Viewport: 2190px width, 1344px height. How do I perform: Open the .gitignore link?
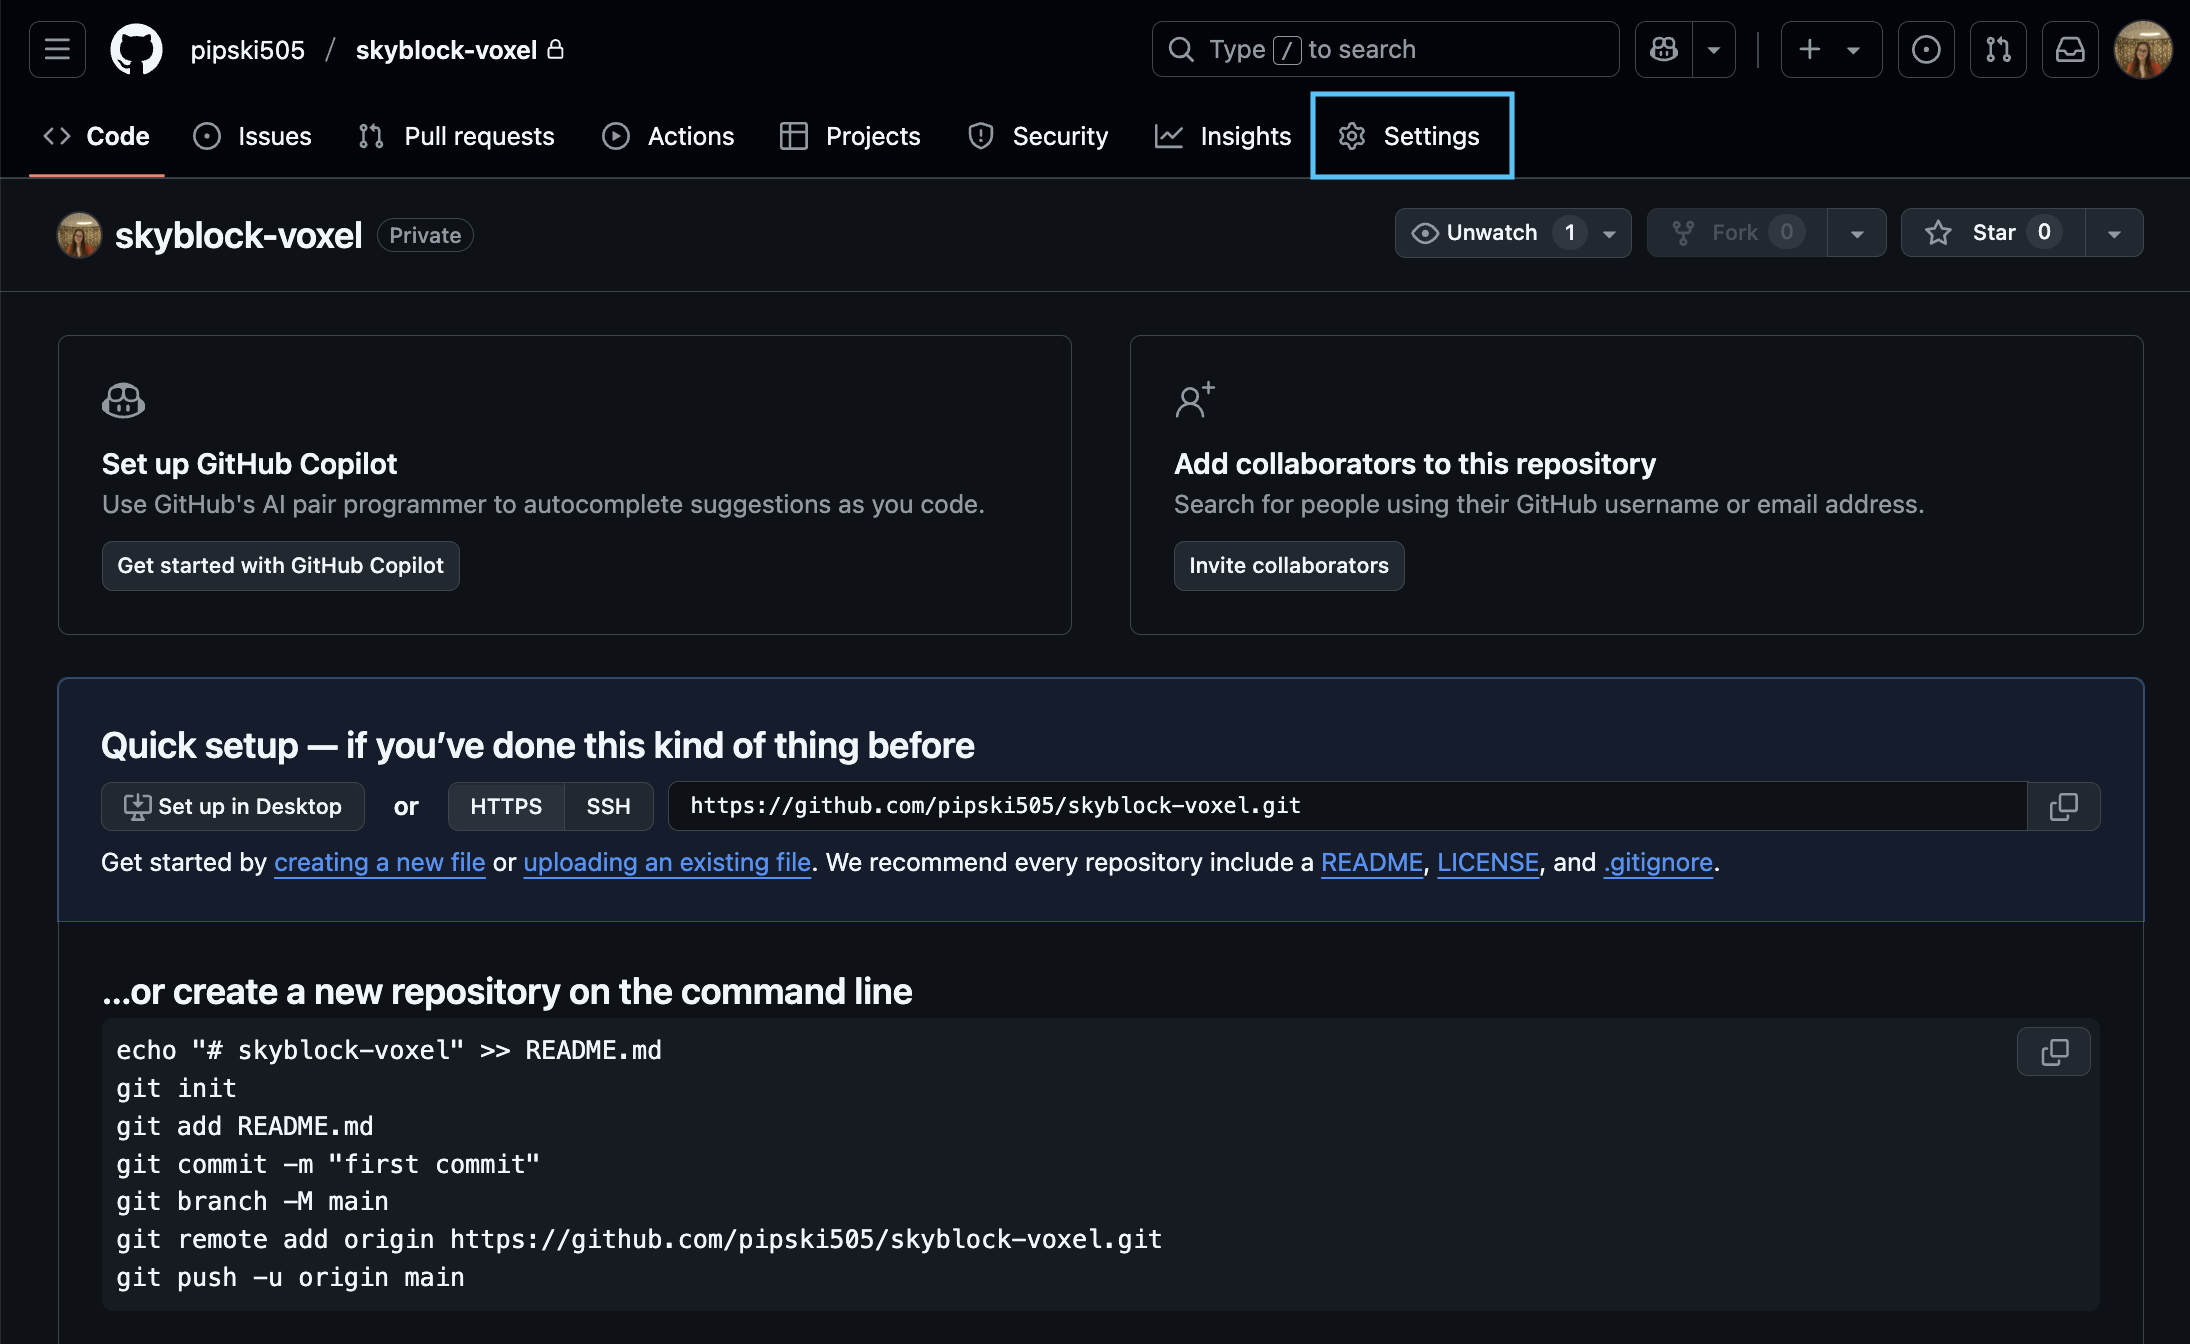(1658, 862)
